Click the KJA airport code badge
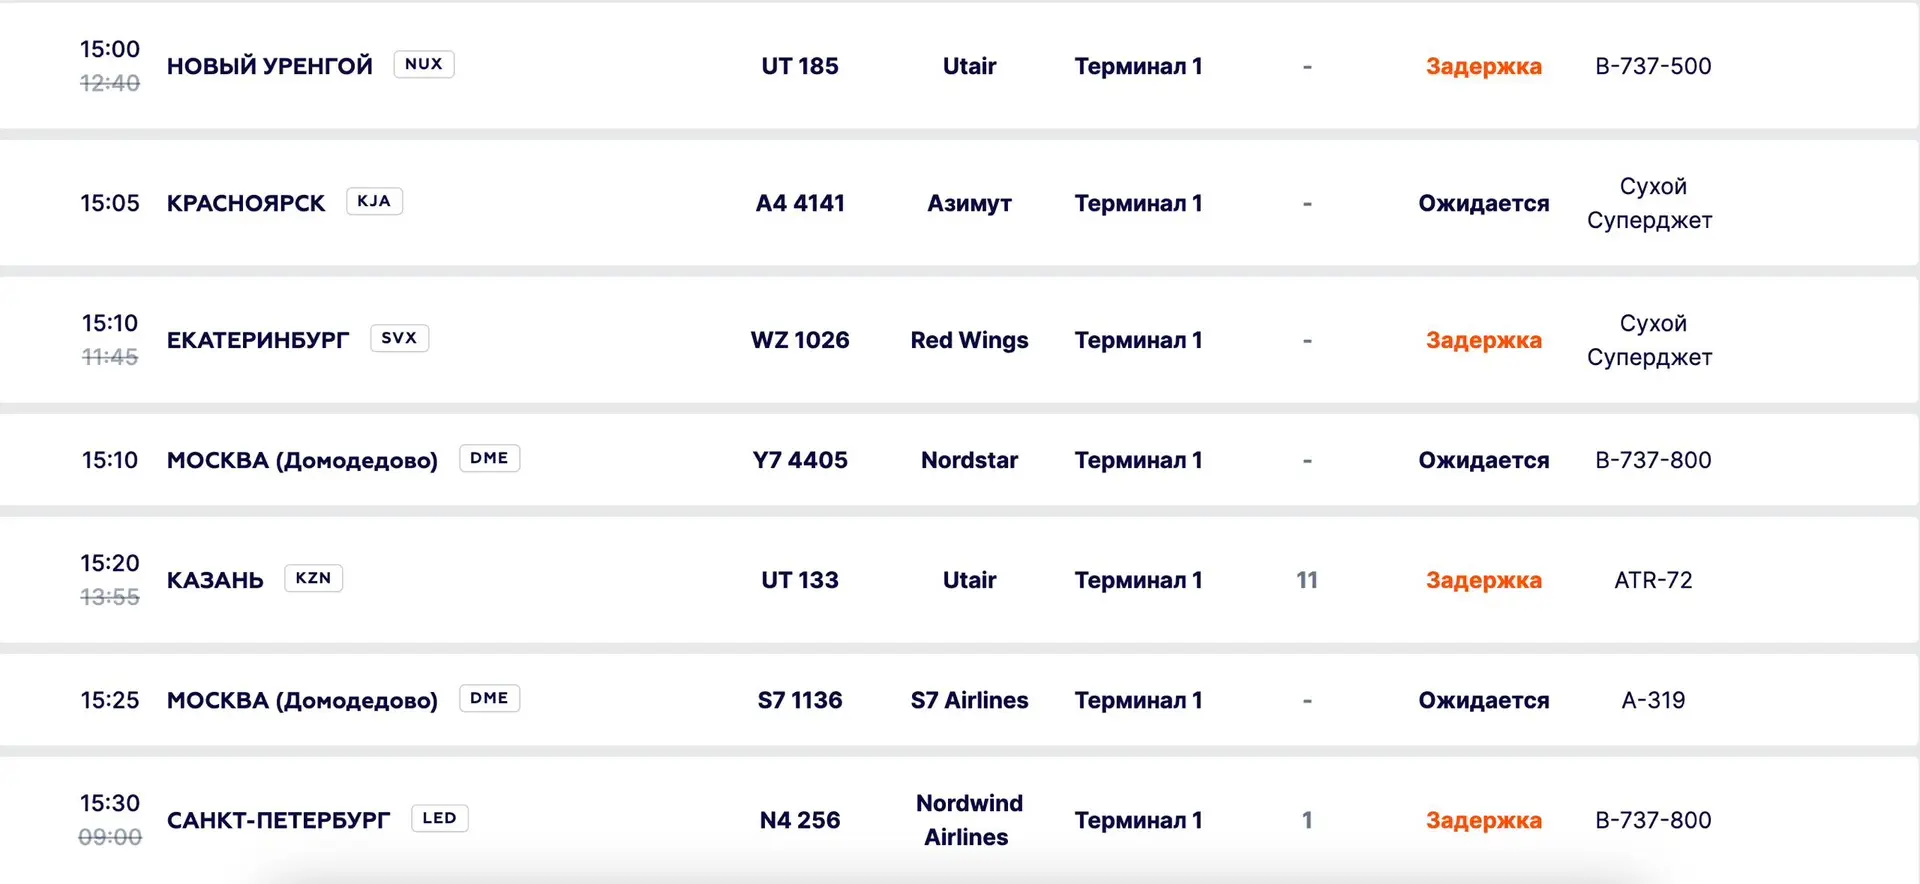Screen dimensions: 1920x884 pos(374,201)
